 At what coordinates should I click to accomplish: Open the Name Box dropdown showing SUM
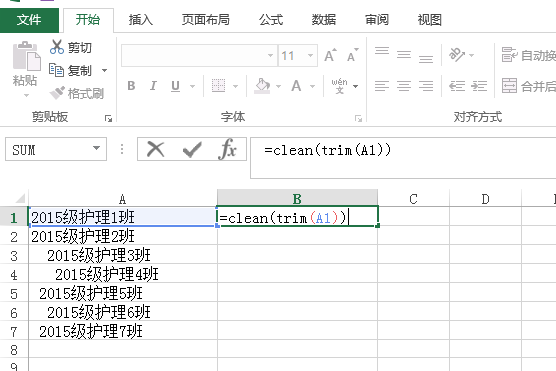point(96,148)
